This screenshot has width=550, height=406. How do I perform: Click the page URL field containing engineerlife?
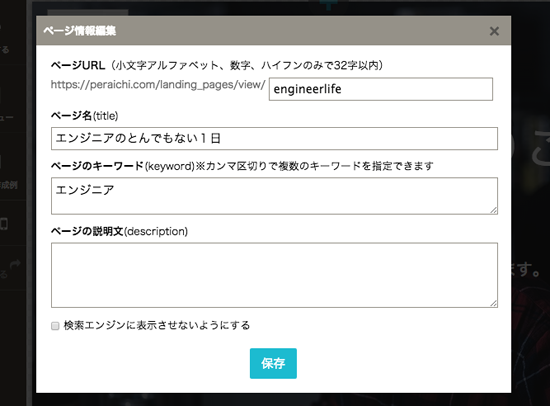[381, 89]
